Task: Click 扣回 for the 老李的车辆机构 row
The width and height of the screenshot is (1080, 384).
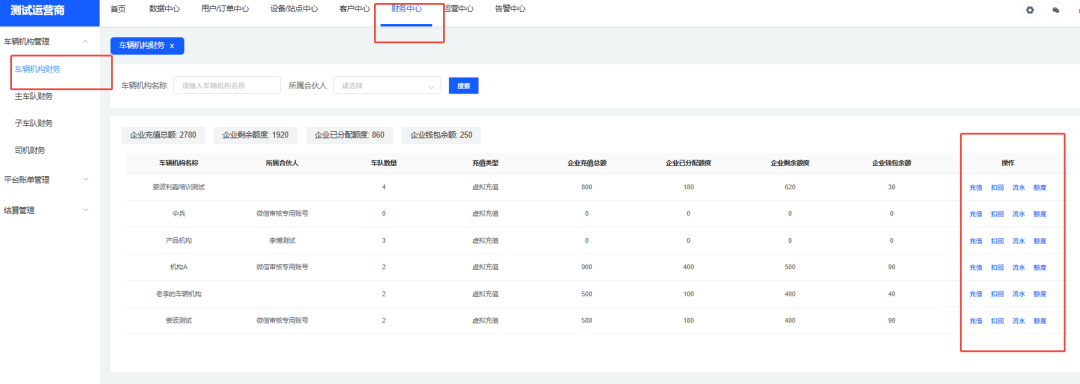Action: point(997,294)
